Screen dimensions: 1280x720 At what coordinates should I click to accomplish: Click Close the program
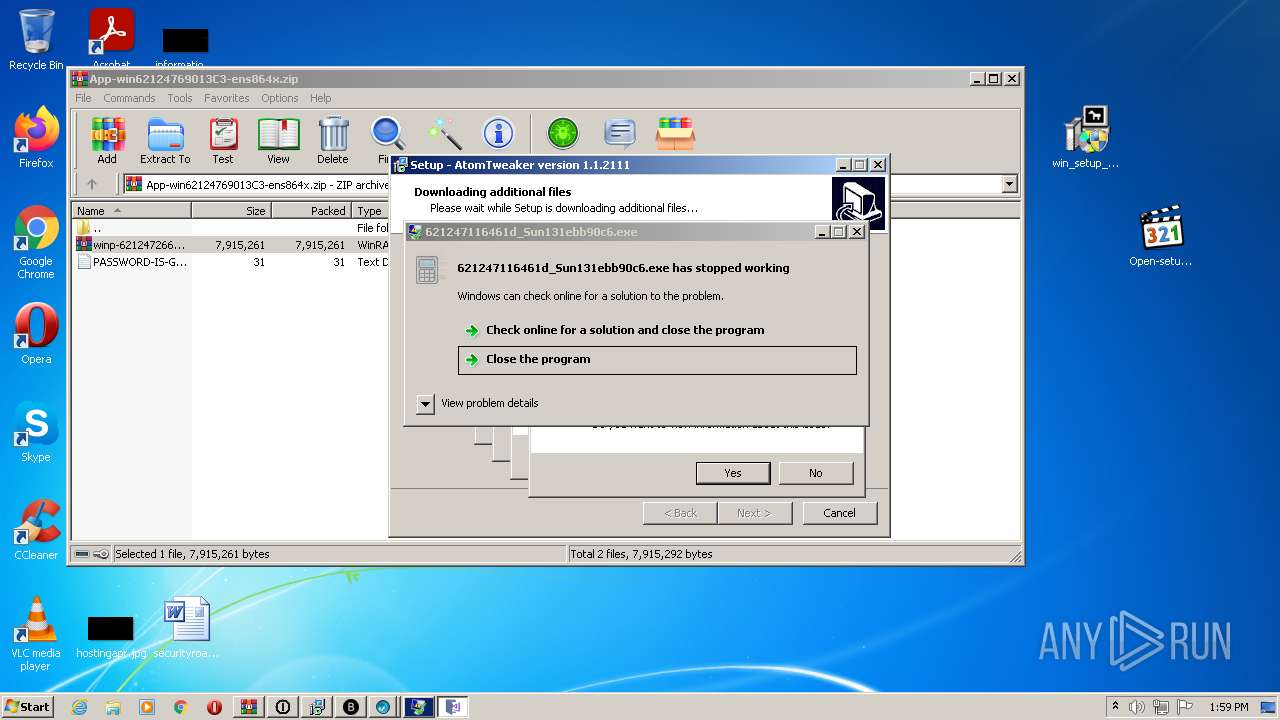657,360
